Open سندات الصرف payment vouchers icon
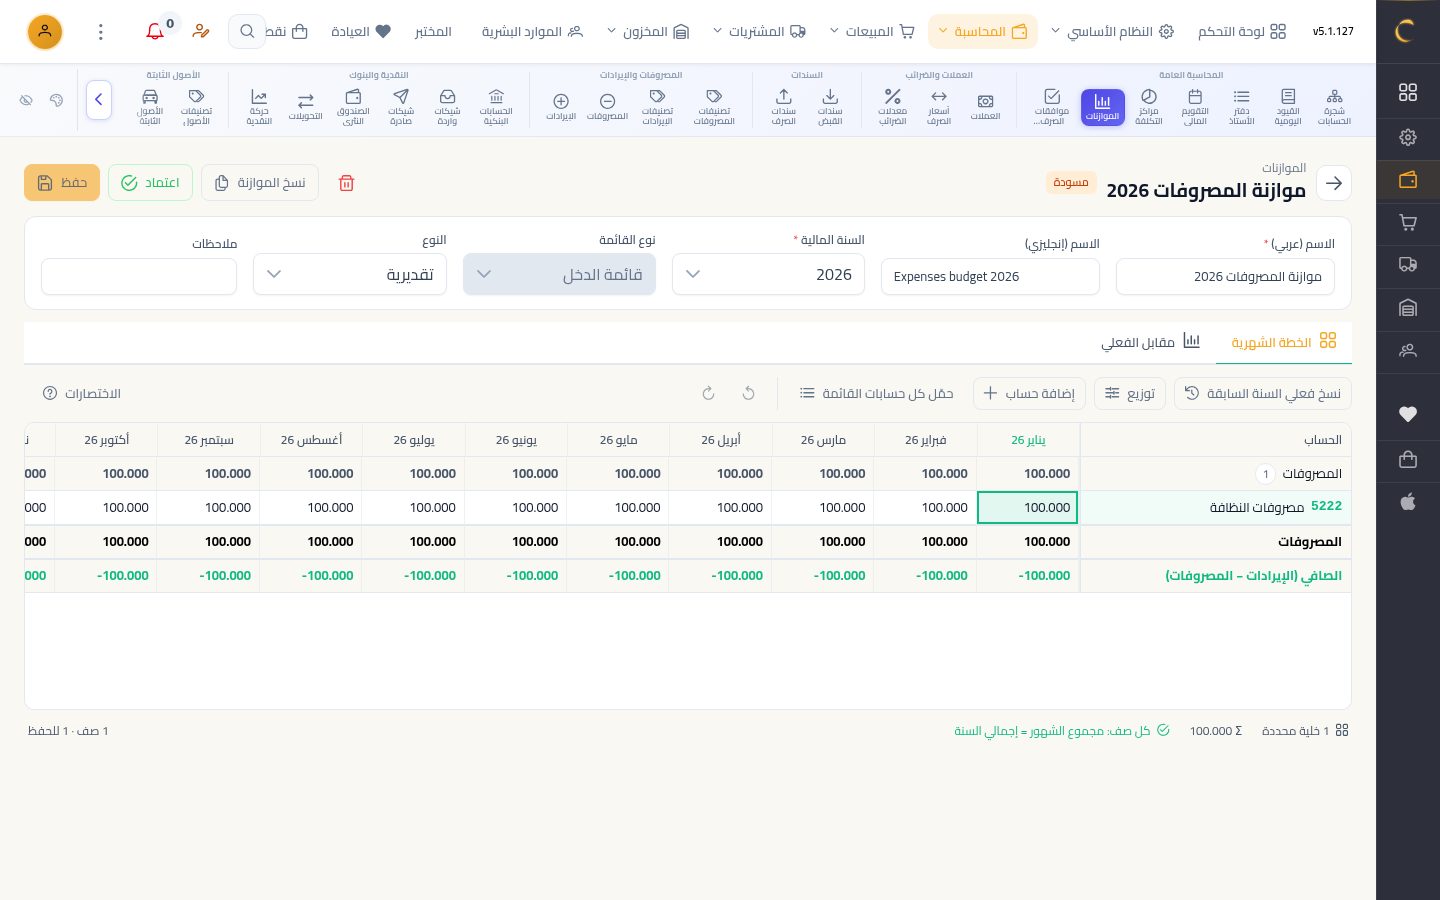Screen dimensions: 1440x900 point(784,107)
